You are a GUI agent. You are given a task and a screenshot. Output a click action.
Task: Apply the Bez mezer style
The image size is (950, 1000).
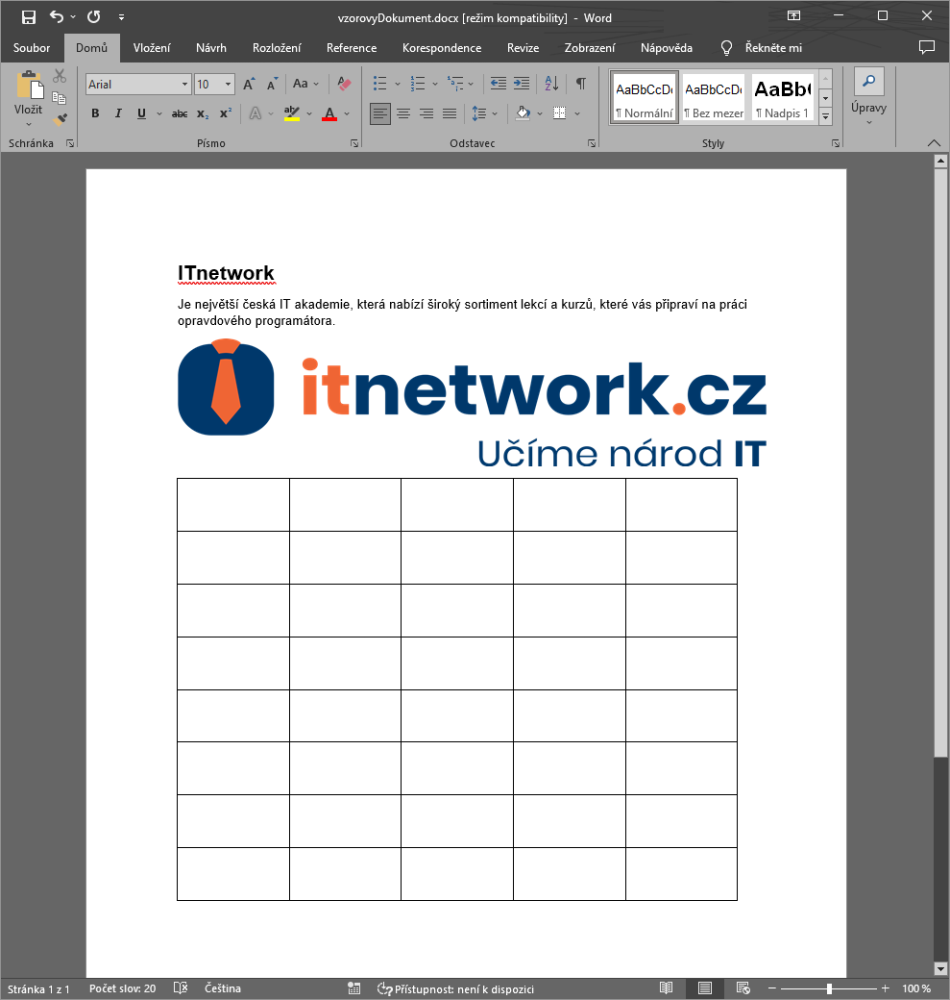point(713,98)
